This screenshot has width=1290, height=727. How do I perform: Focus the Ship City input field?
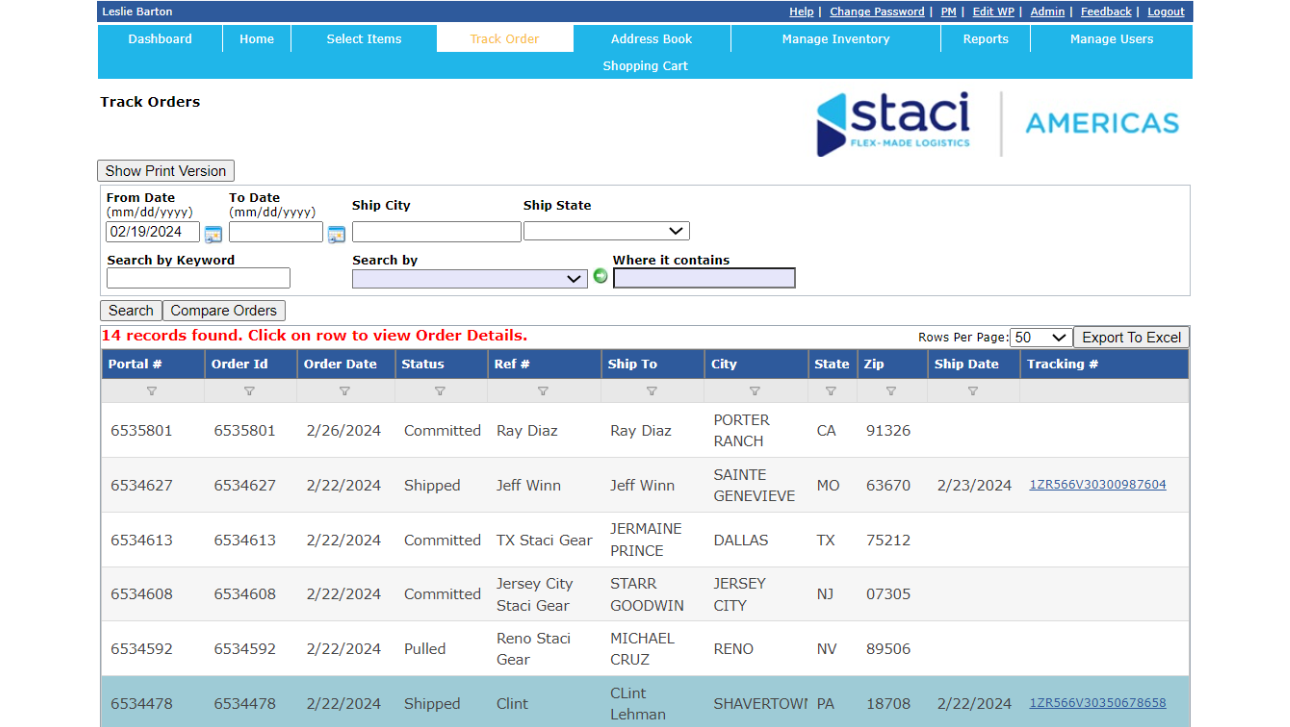(x=436, y=232)
